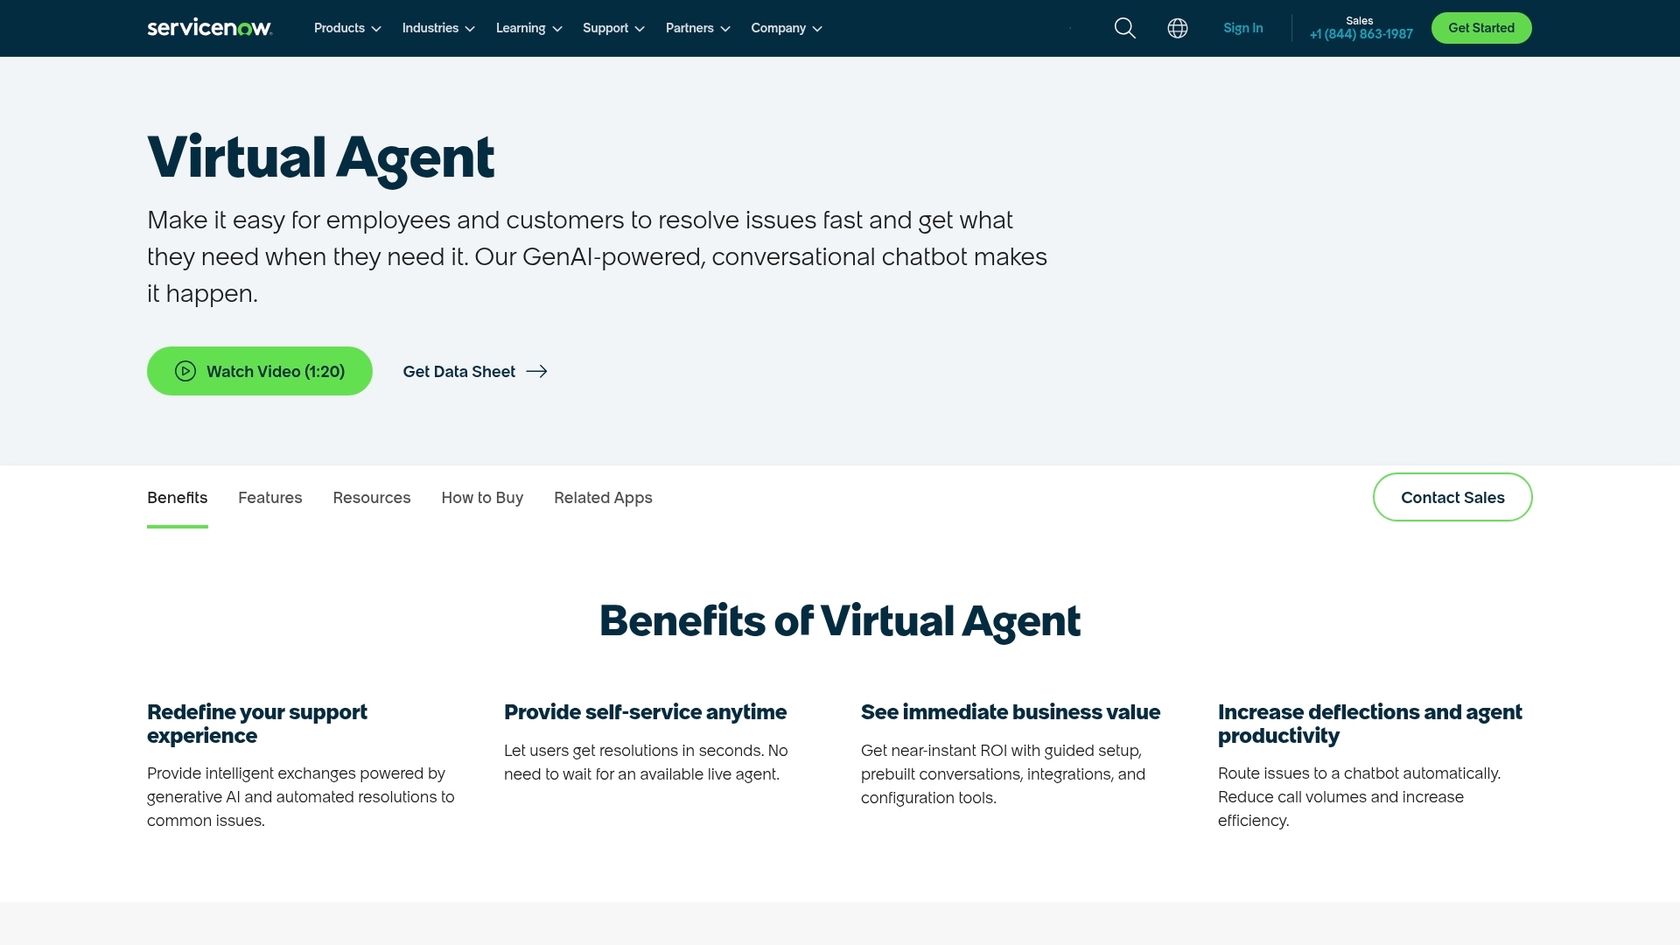Click the Contact Sales button
Viewport: 1680px width, 945px height.
(x=1452, y=497)
